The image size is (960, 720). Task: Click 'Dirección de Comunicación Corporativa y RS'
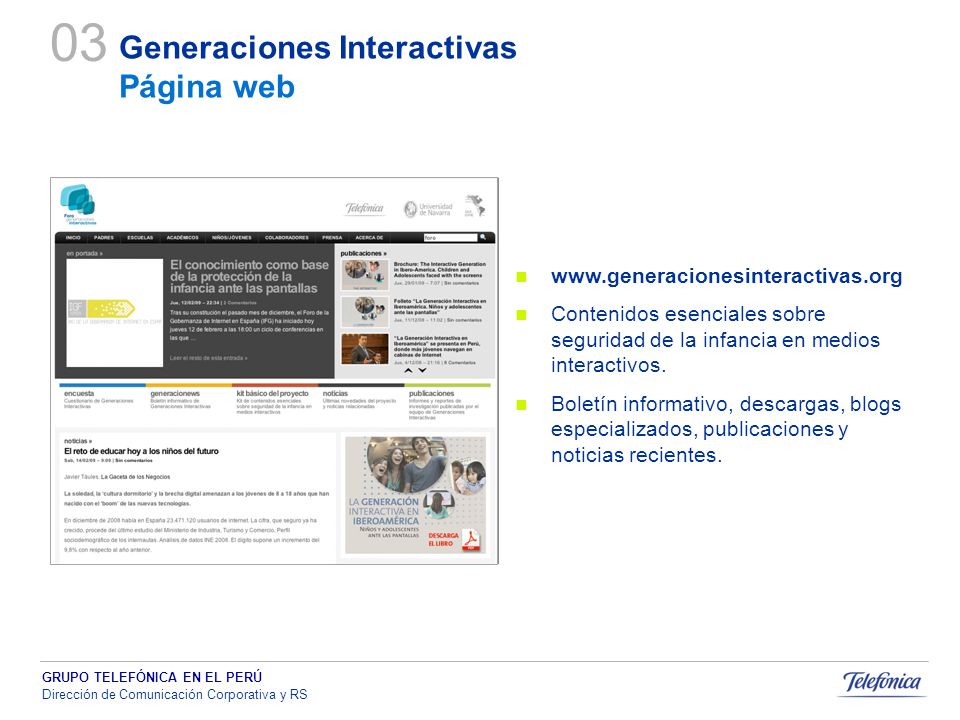point(174,695)
